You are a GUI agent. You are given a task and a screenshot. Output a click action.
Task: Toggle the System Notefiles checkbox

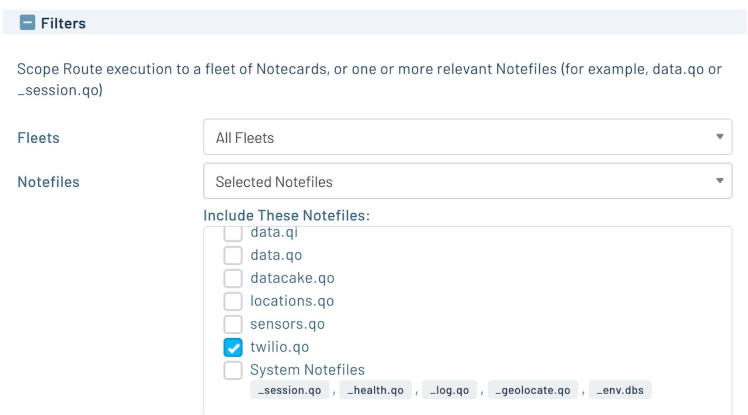[232, 370]
